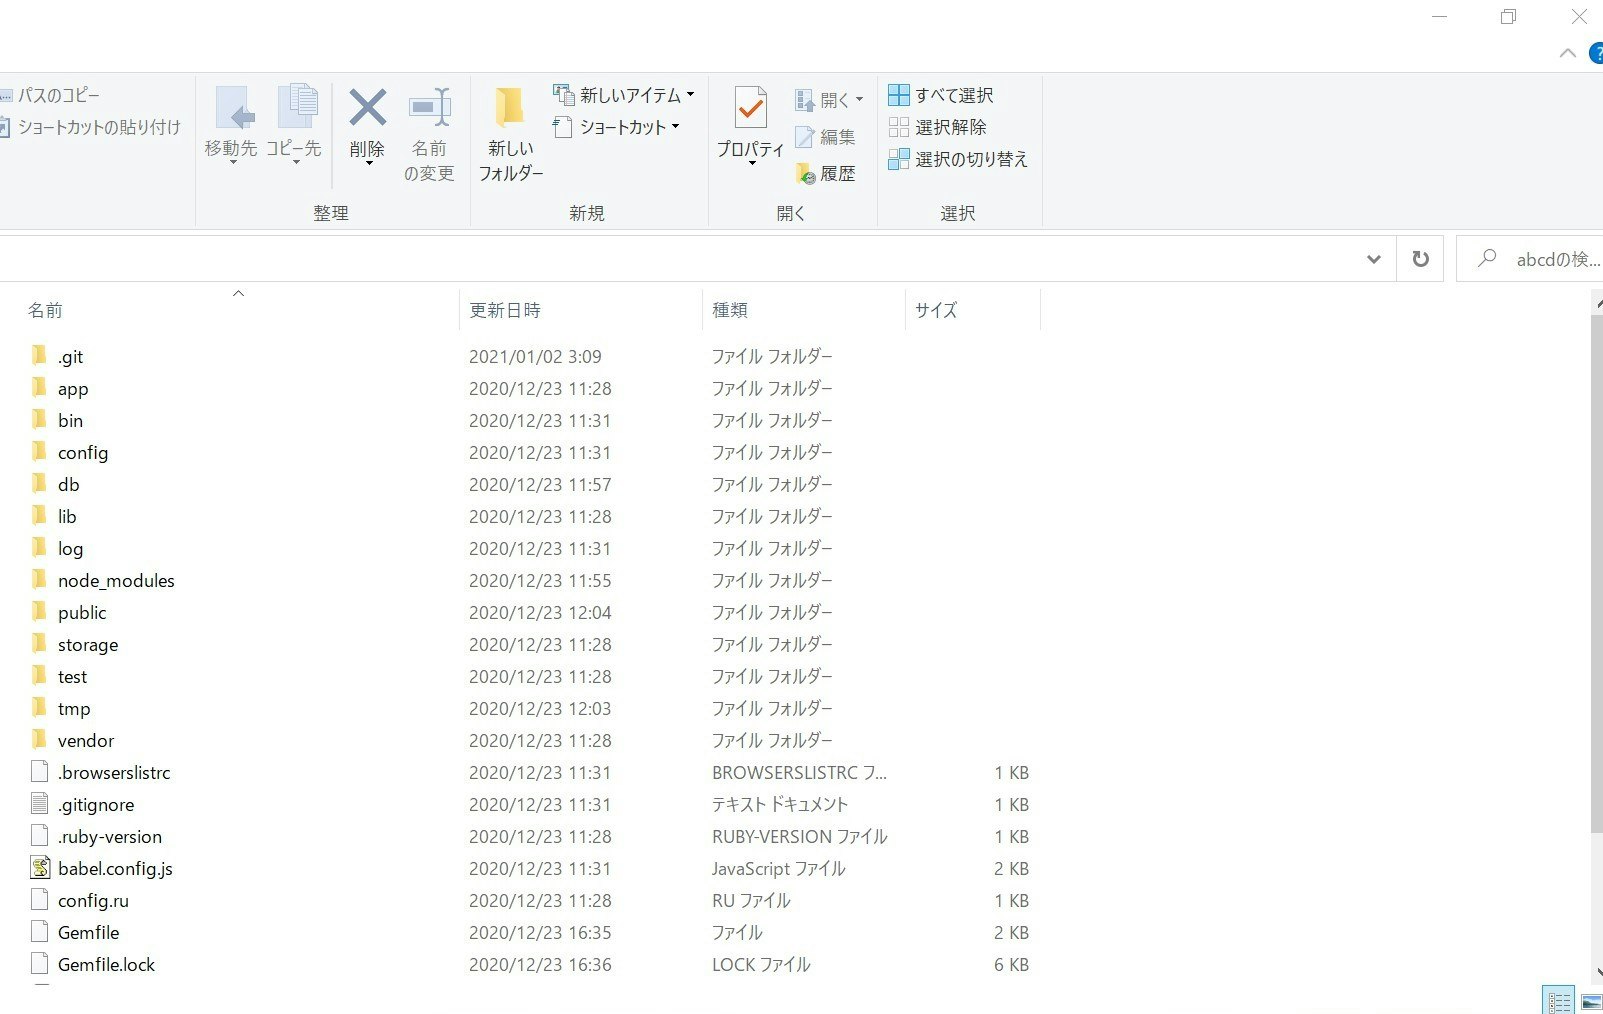Open dropdown arrow under Delete (削除)
This screenshot has height=1014, width=1603.
tap(369, 163)
